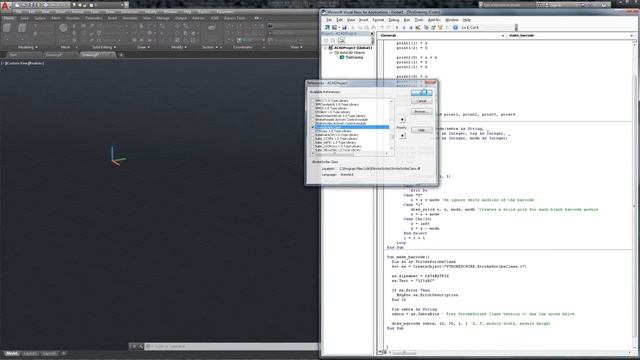The image size is (640, 360).
Task: Collapse the AutoCAD Objects folder node
Action: [331, 53]
